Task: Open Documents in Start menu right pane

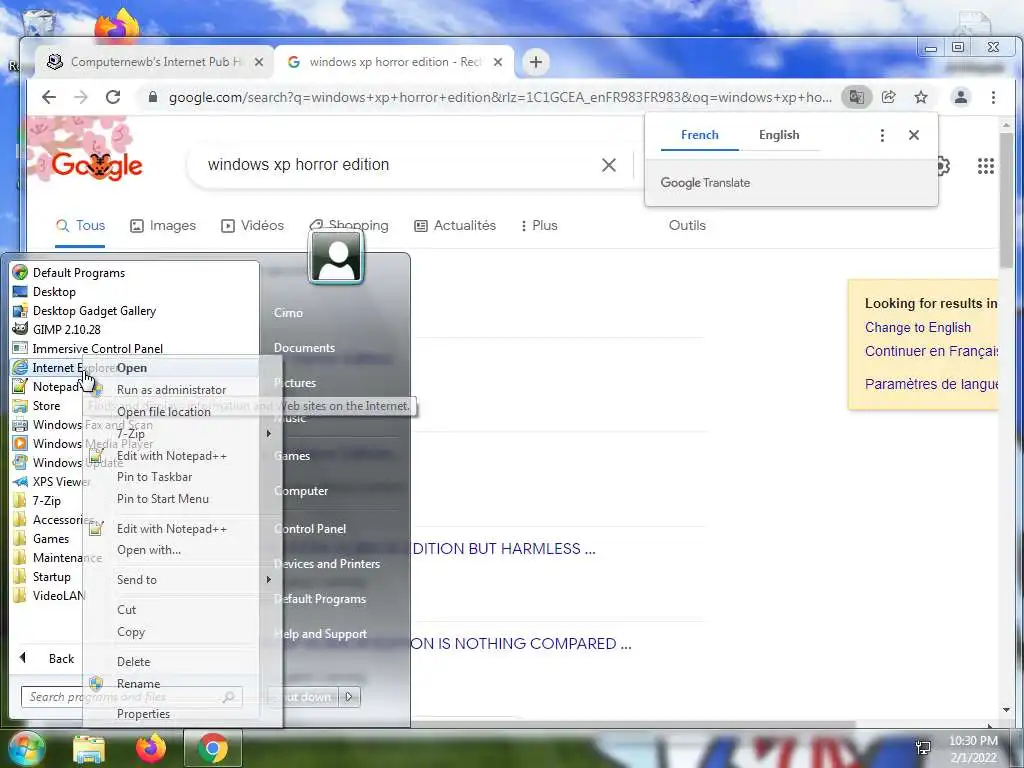Action: pos(304,348)
